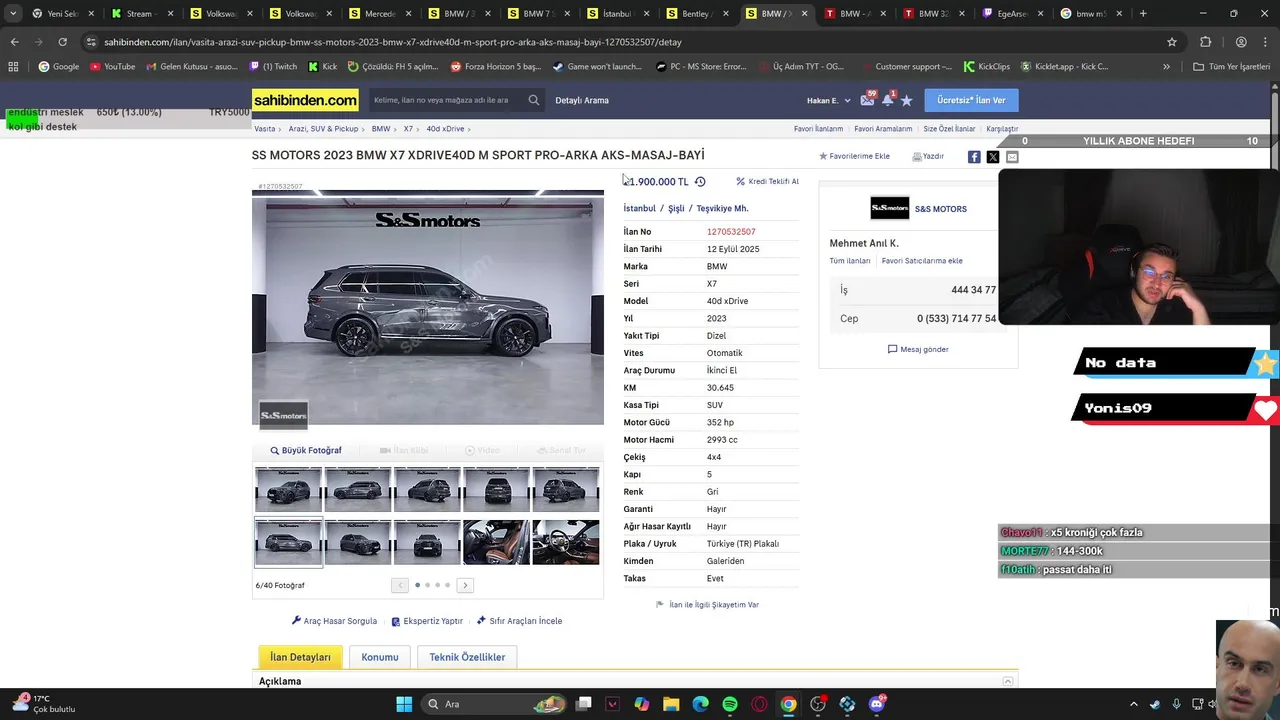Share listing on Facebook
This screenshot has width=1280, height=720.
coord(974,157)
